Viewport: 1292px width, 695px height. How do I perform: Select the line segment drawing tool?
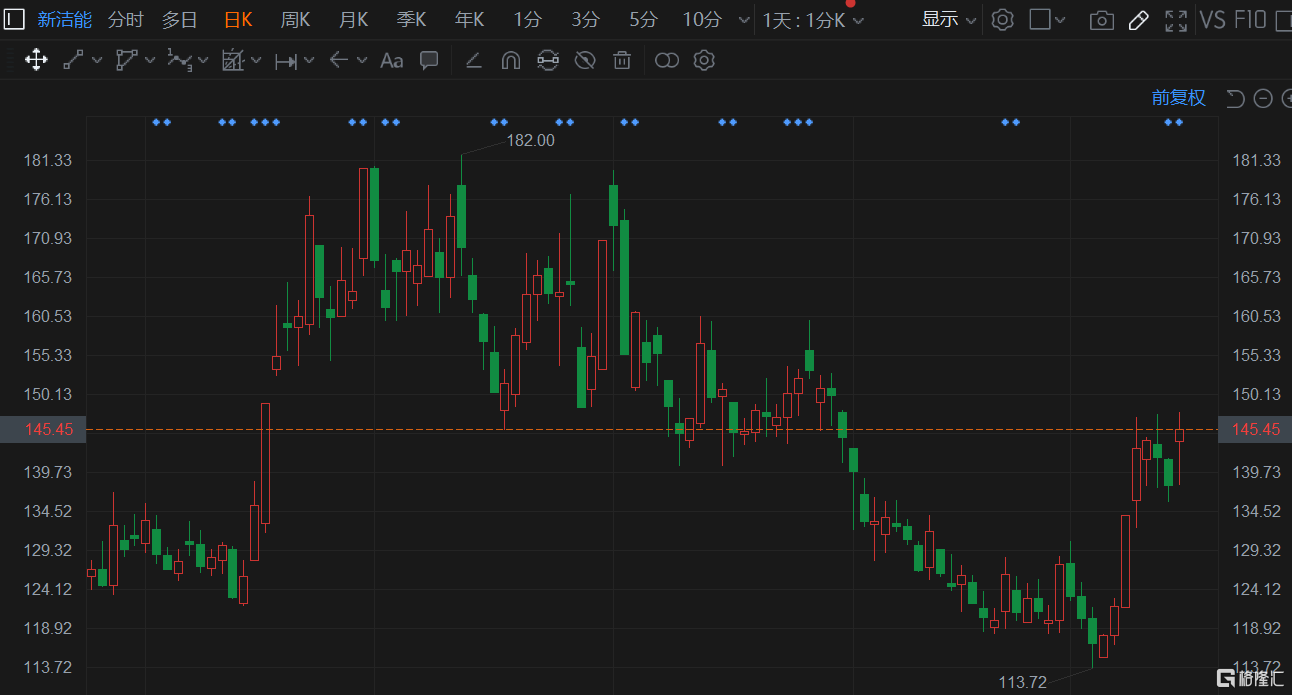pos(73,60)
